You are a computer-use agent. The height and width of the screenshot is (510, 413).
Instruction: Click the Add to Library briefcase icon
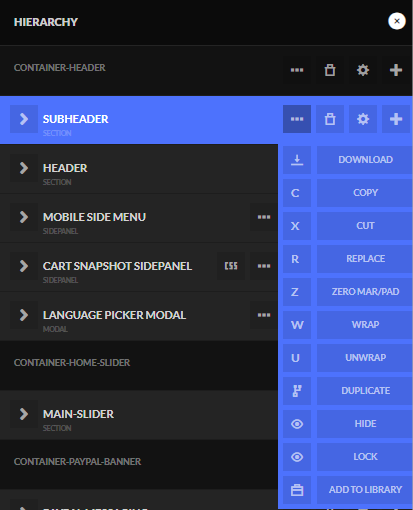297,490
